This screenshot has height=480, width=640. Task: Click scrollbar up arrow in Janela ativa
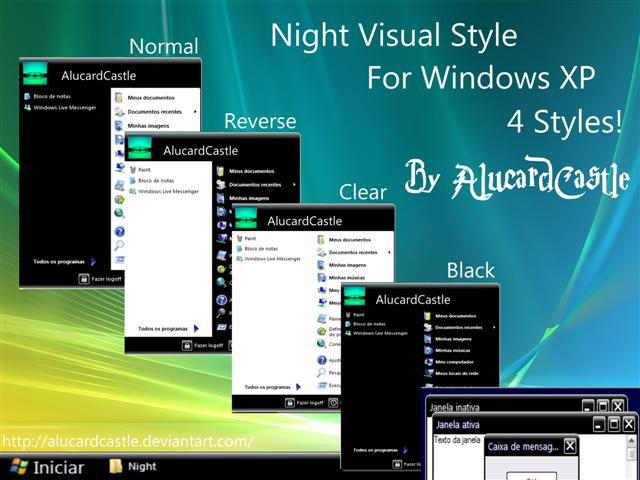tap(632, 441)
